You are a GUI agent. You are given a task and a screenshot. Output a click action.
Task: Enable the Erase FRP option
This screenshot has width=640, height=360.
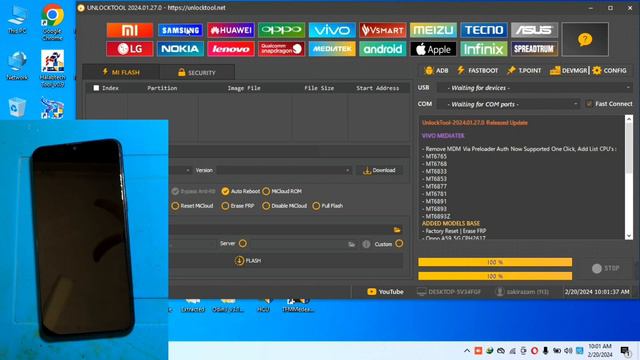225,206
